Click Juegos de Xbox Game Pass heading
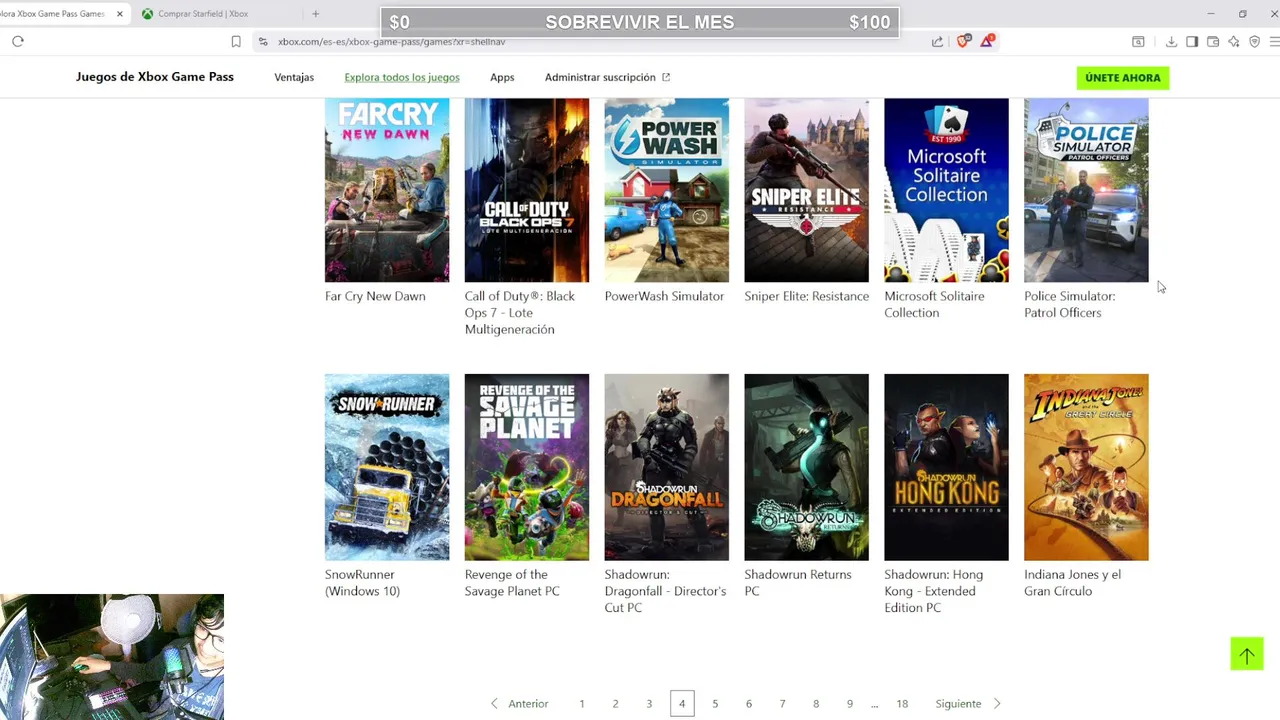Viewport: 1280px width, 720px height. (x=155, y=77)
